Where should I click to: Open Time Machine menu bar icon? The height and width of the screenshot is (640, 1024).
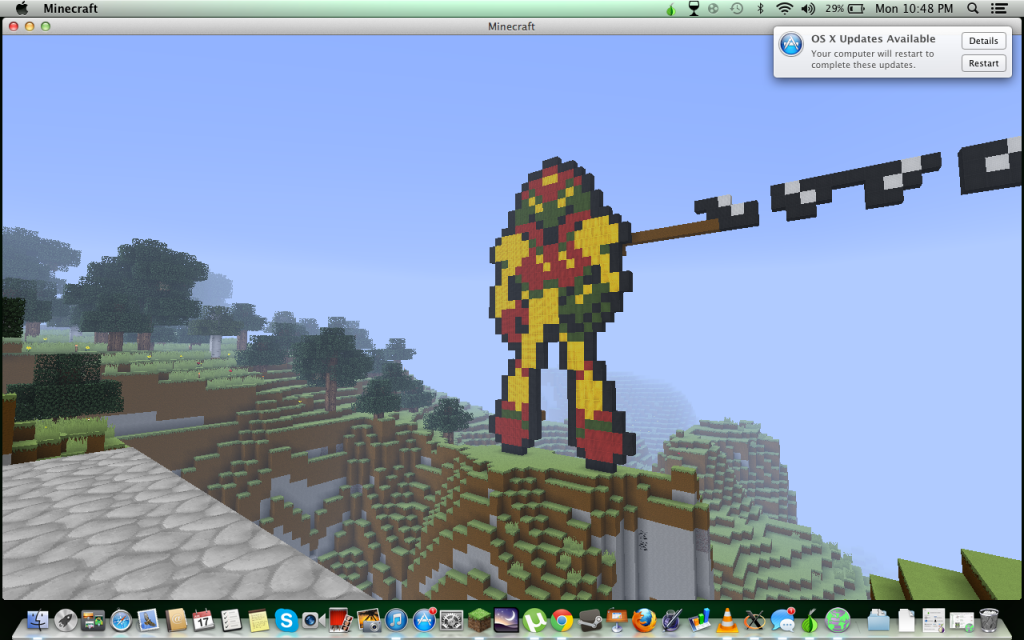pos(737,8)
